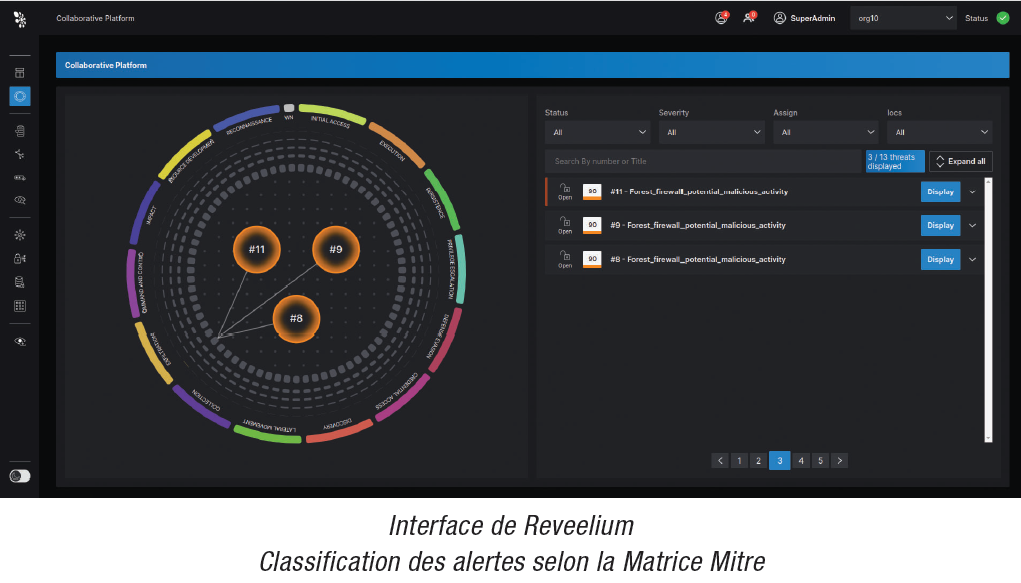This screenshot has height=583, width=1021.
Task: Click Display button for threat #11
Action: click(940, 192)
